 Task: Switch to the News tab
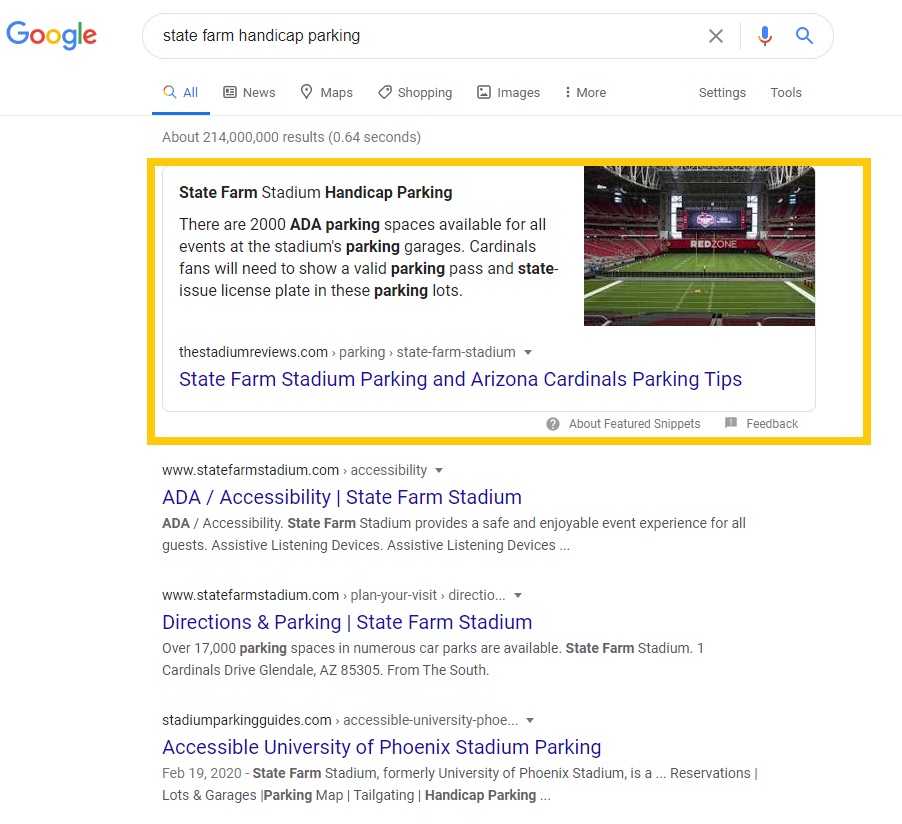(249, 92)
